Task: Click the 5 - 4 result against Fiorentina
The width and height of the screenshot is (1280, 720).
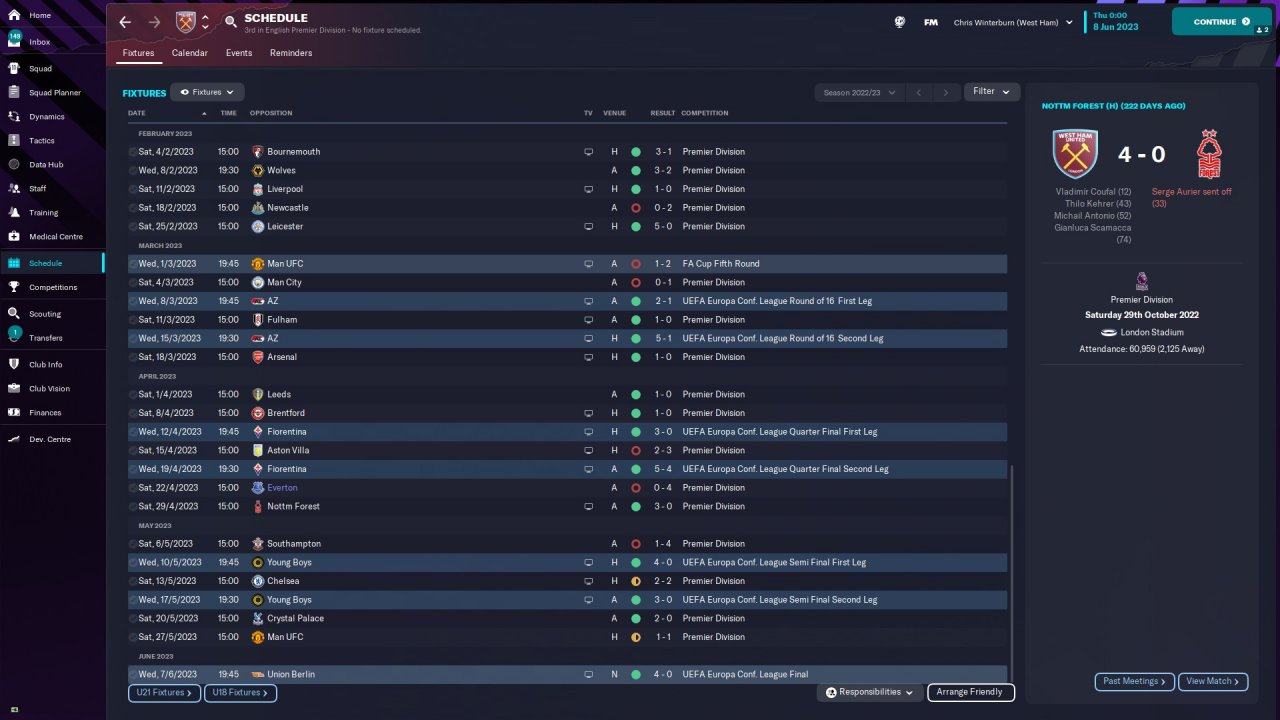Action: coord(663,469)
